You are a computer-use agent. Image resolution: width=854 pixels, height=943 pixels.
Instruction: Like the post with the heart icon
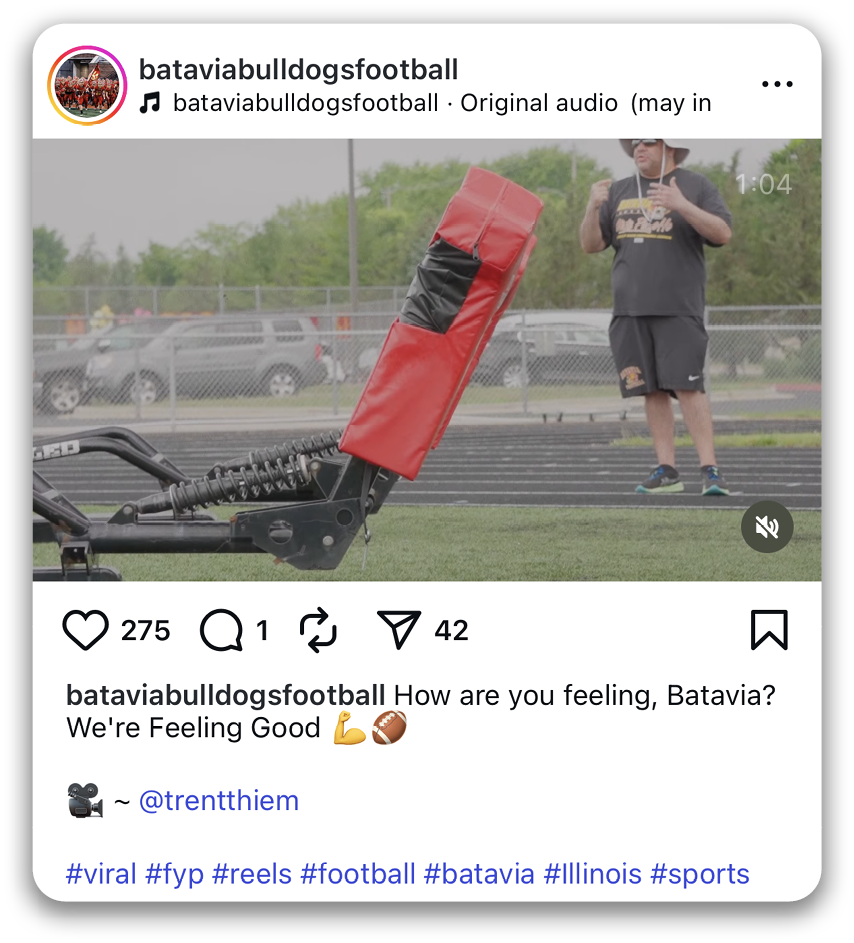pos(85,630)
